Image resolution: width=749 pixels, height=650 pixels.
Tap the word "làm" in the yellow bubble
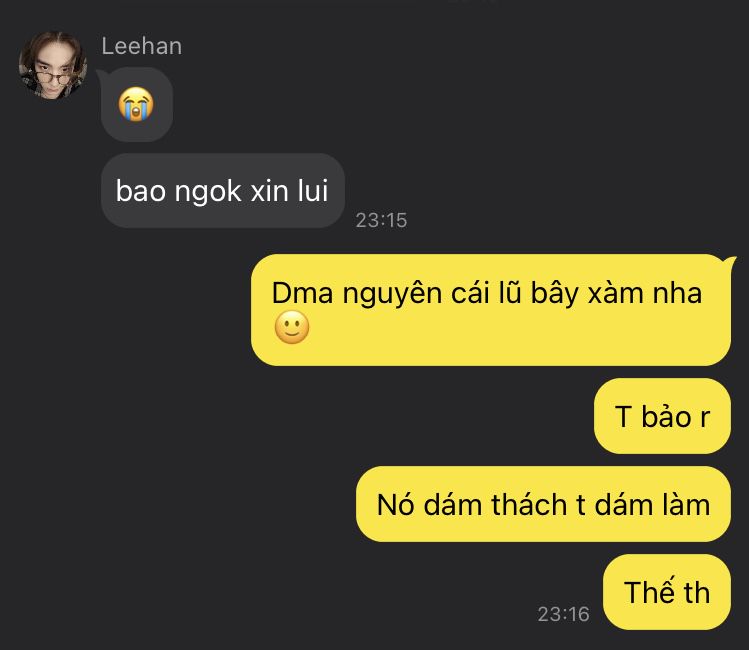(686, 504)
